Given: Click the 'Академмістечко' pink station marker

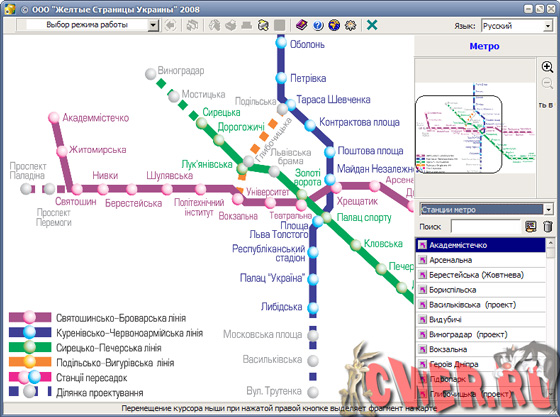Looking at the screenshot, I should 54,117.
